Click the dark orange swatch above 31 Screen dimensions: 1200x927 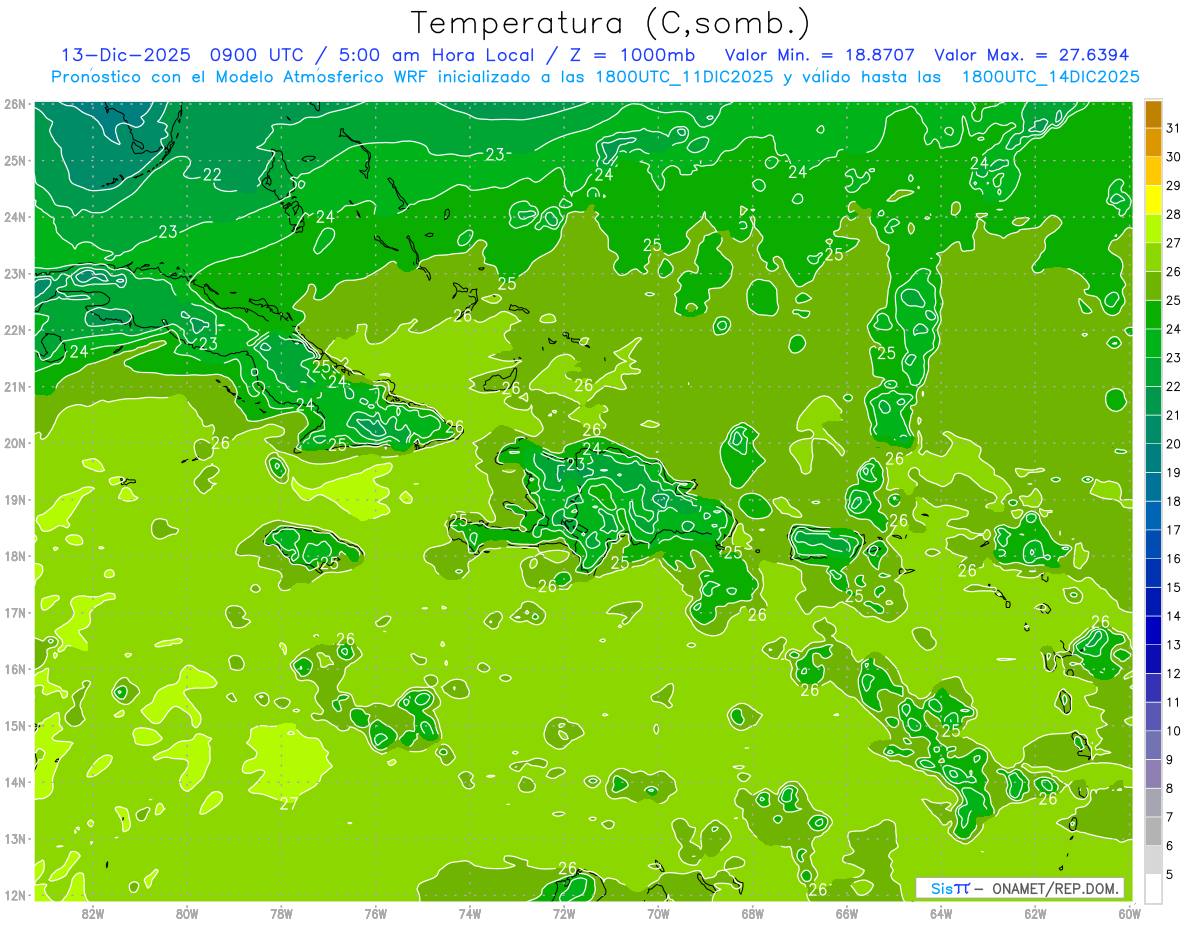coord(1153,113)
